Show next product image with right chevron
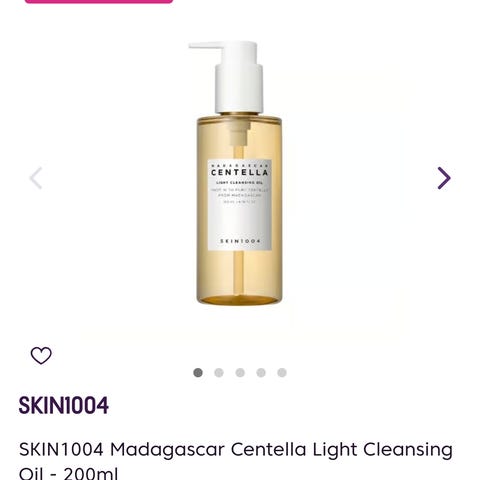This screenshot has width=480, height=480. 444,178
